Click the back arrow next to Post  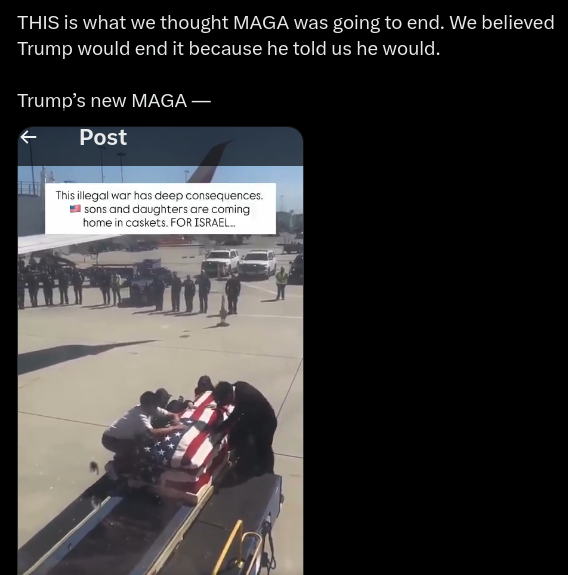click(x=29, y=137)
